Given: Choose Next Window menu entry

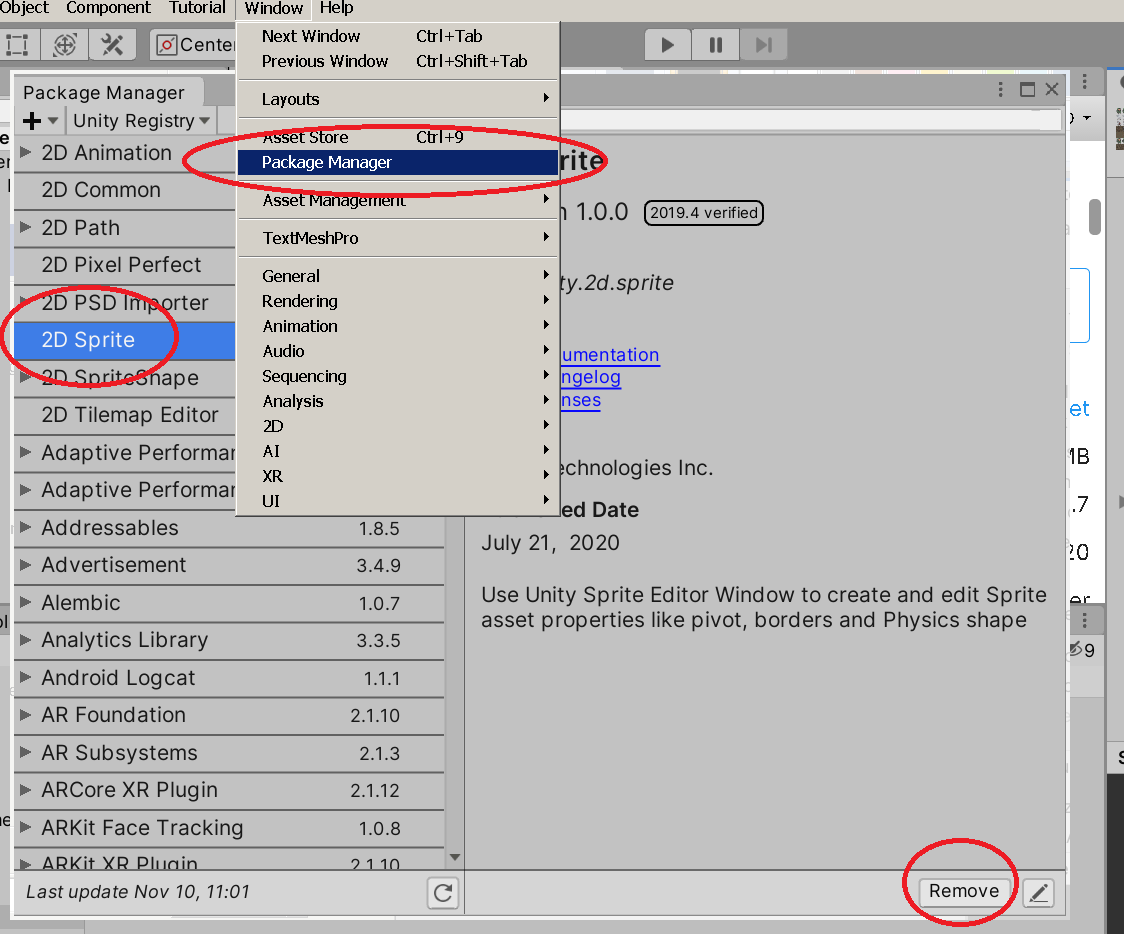Looking at the screenshot, I should pos(398,36).
